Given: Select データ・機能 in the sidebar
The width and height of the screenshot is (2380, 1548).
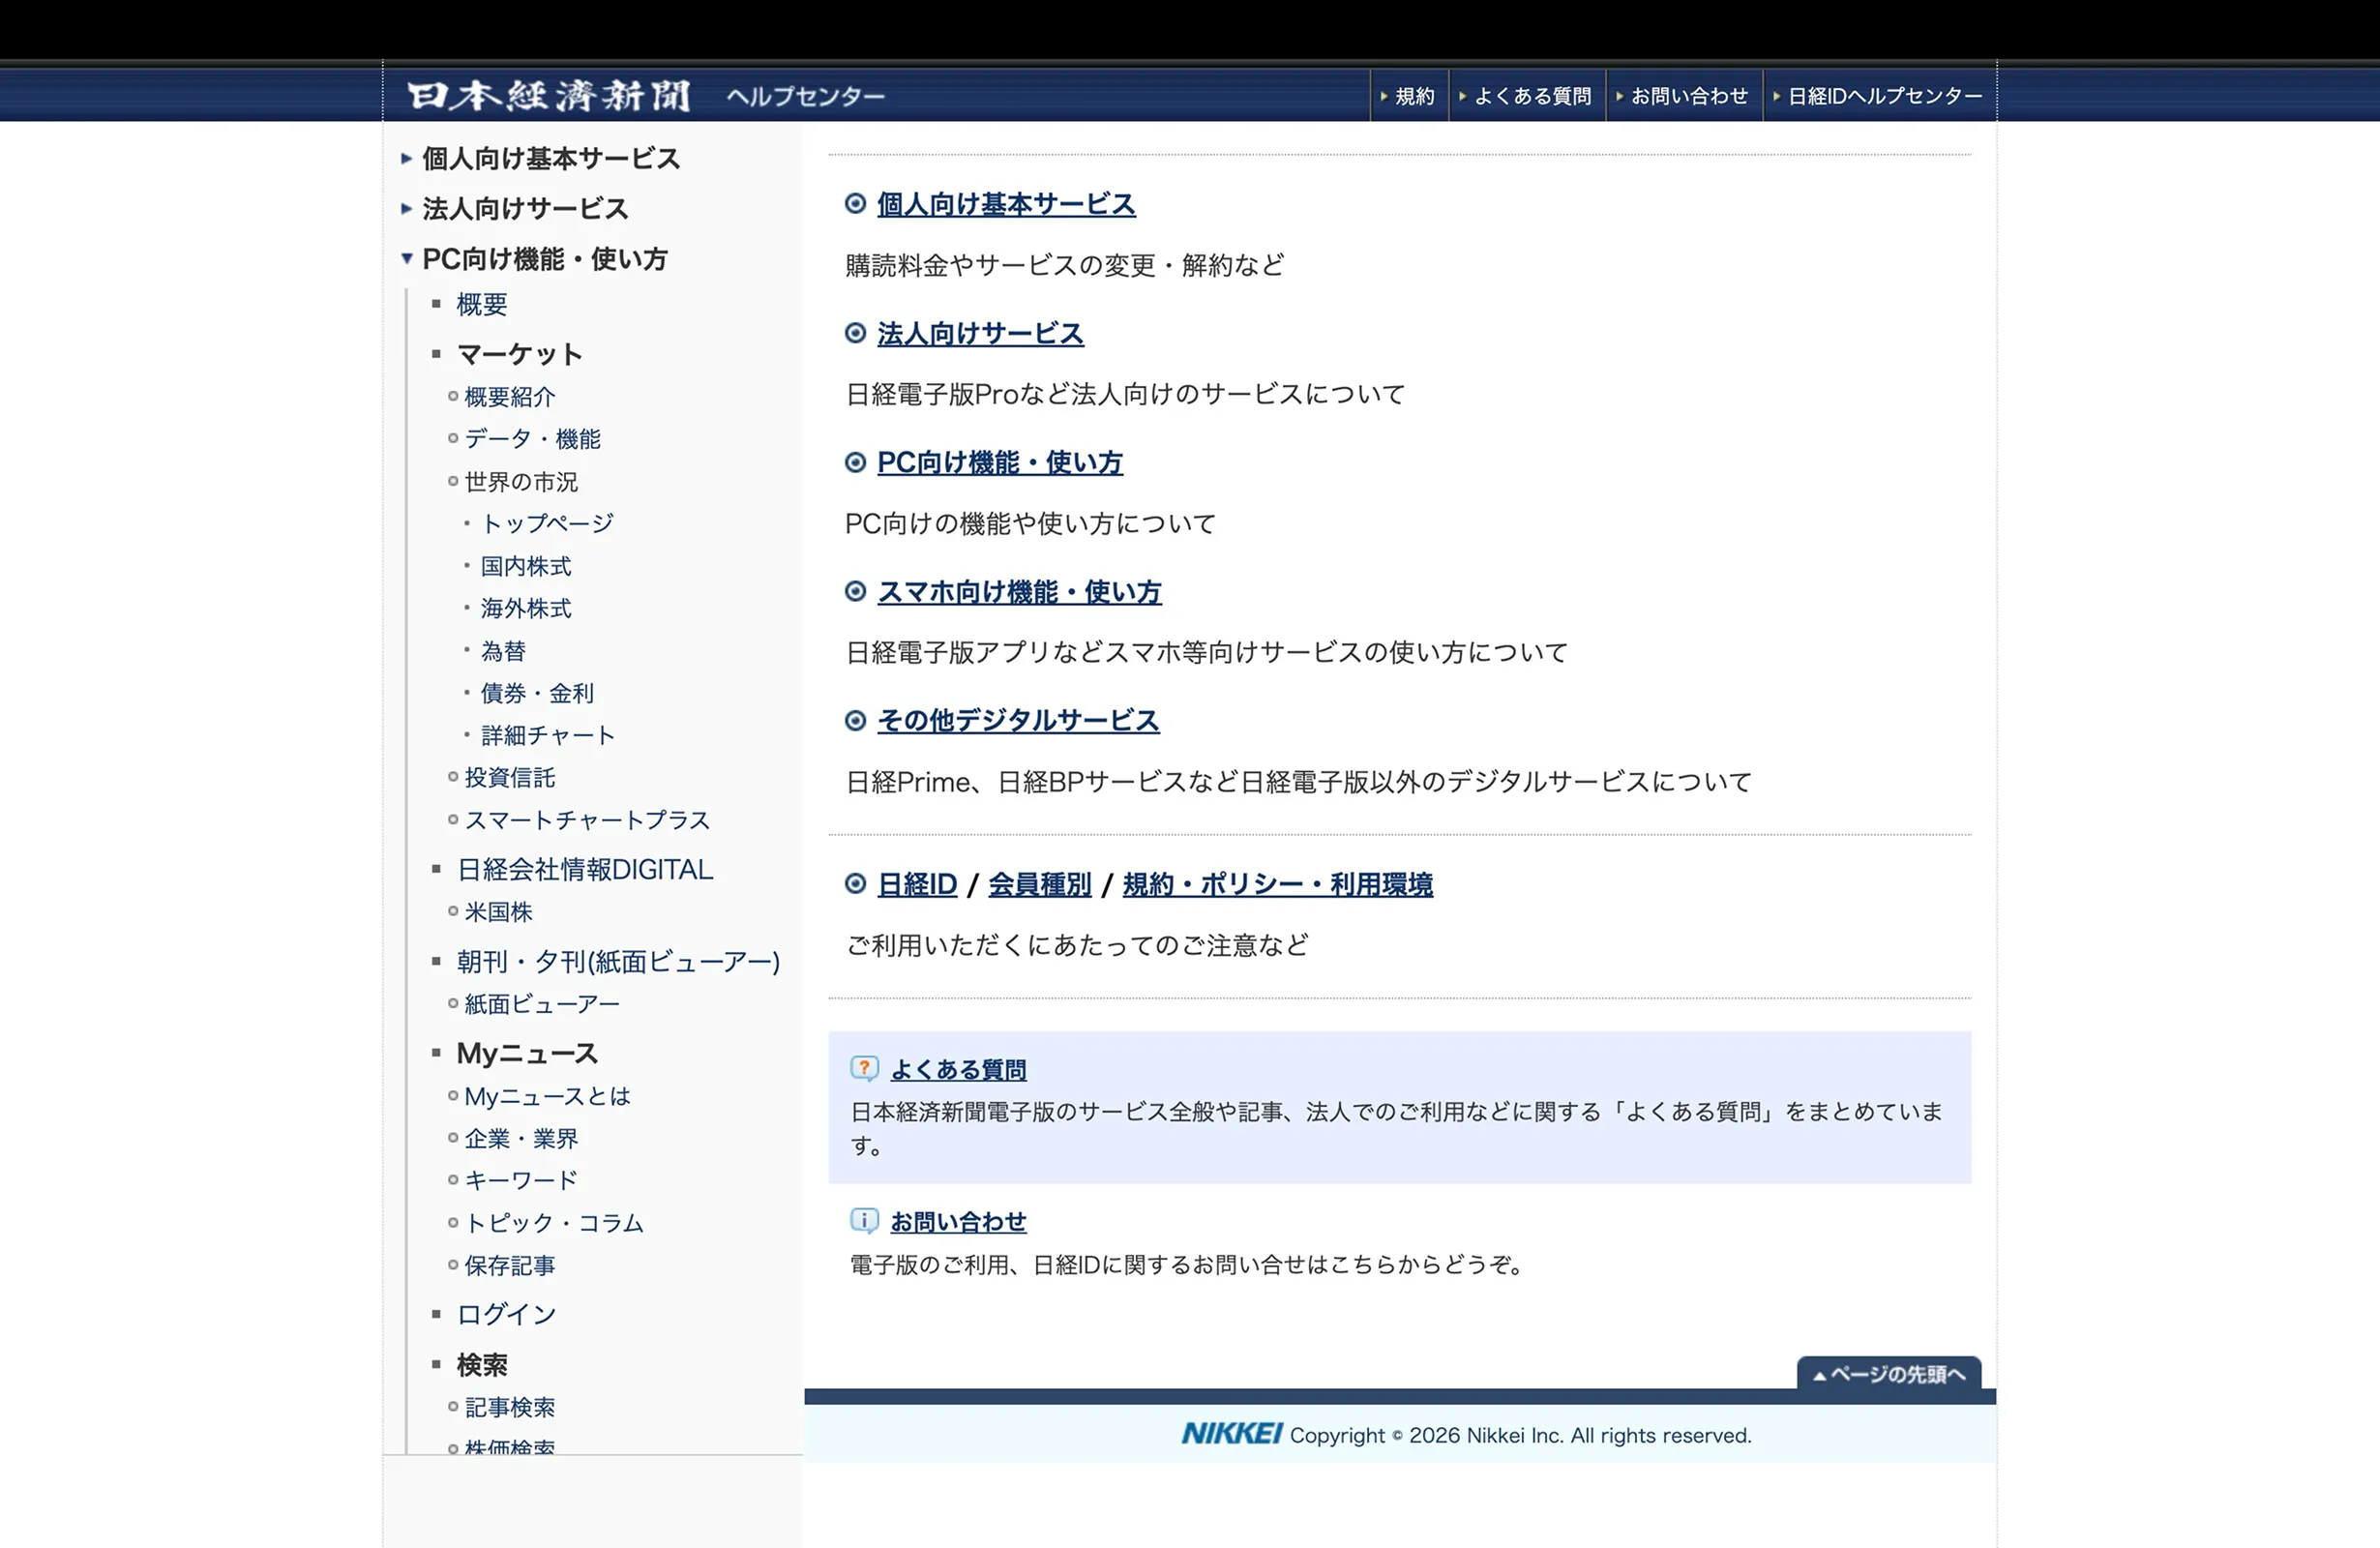Looking at the screenshot, I should 532,438.
